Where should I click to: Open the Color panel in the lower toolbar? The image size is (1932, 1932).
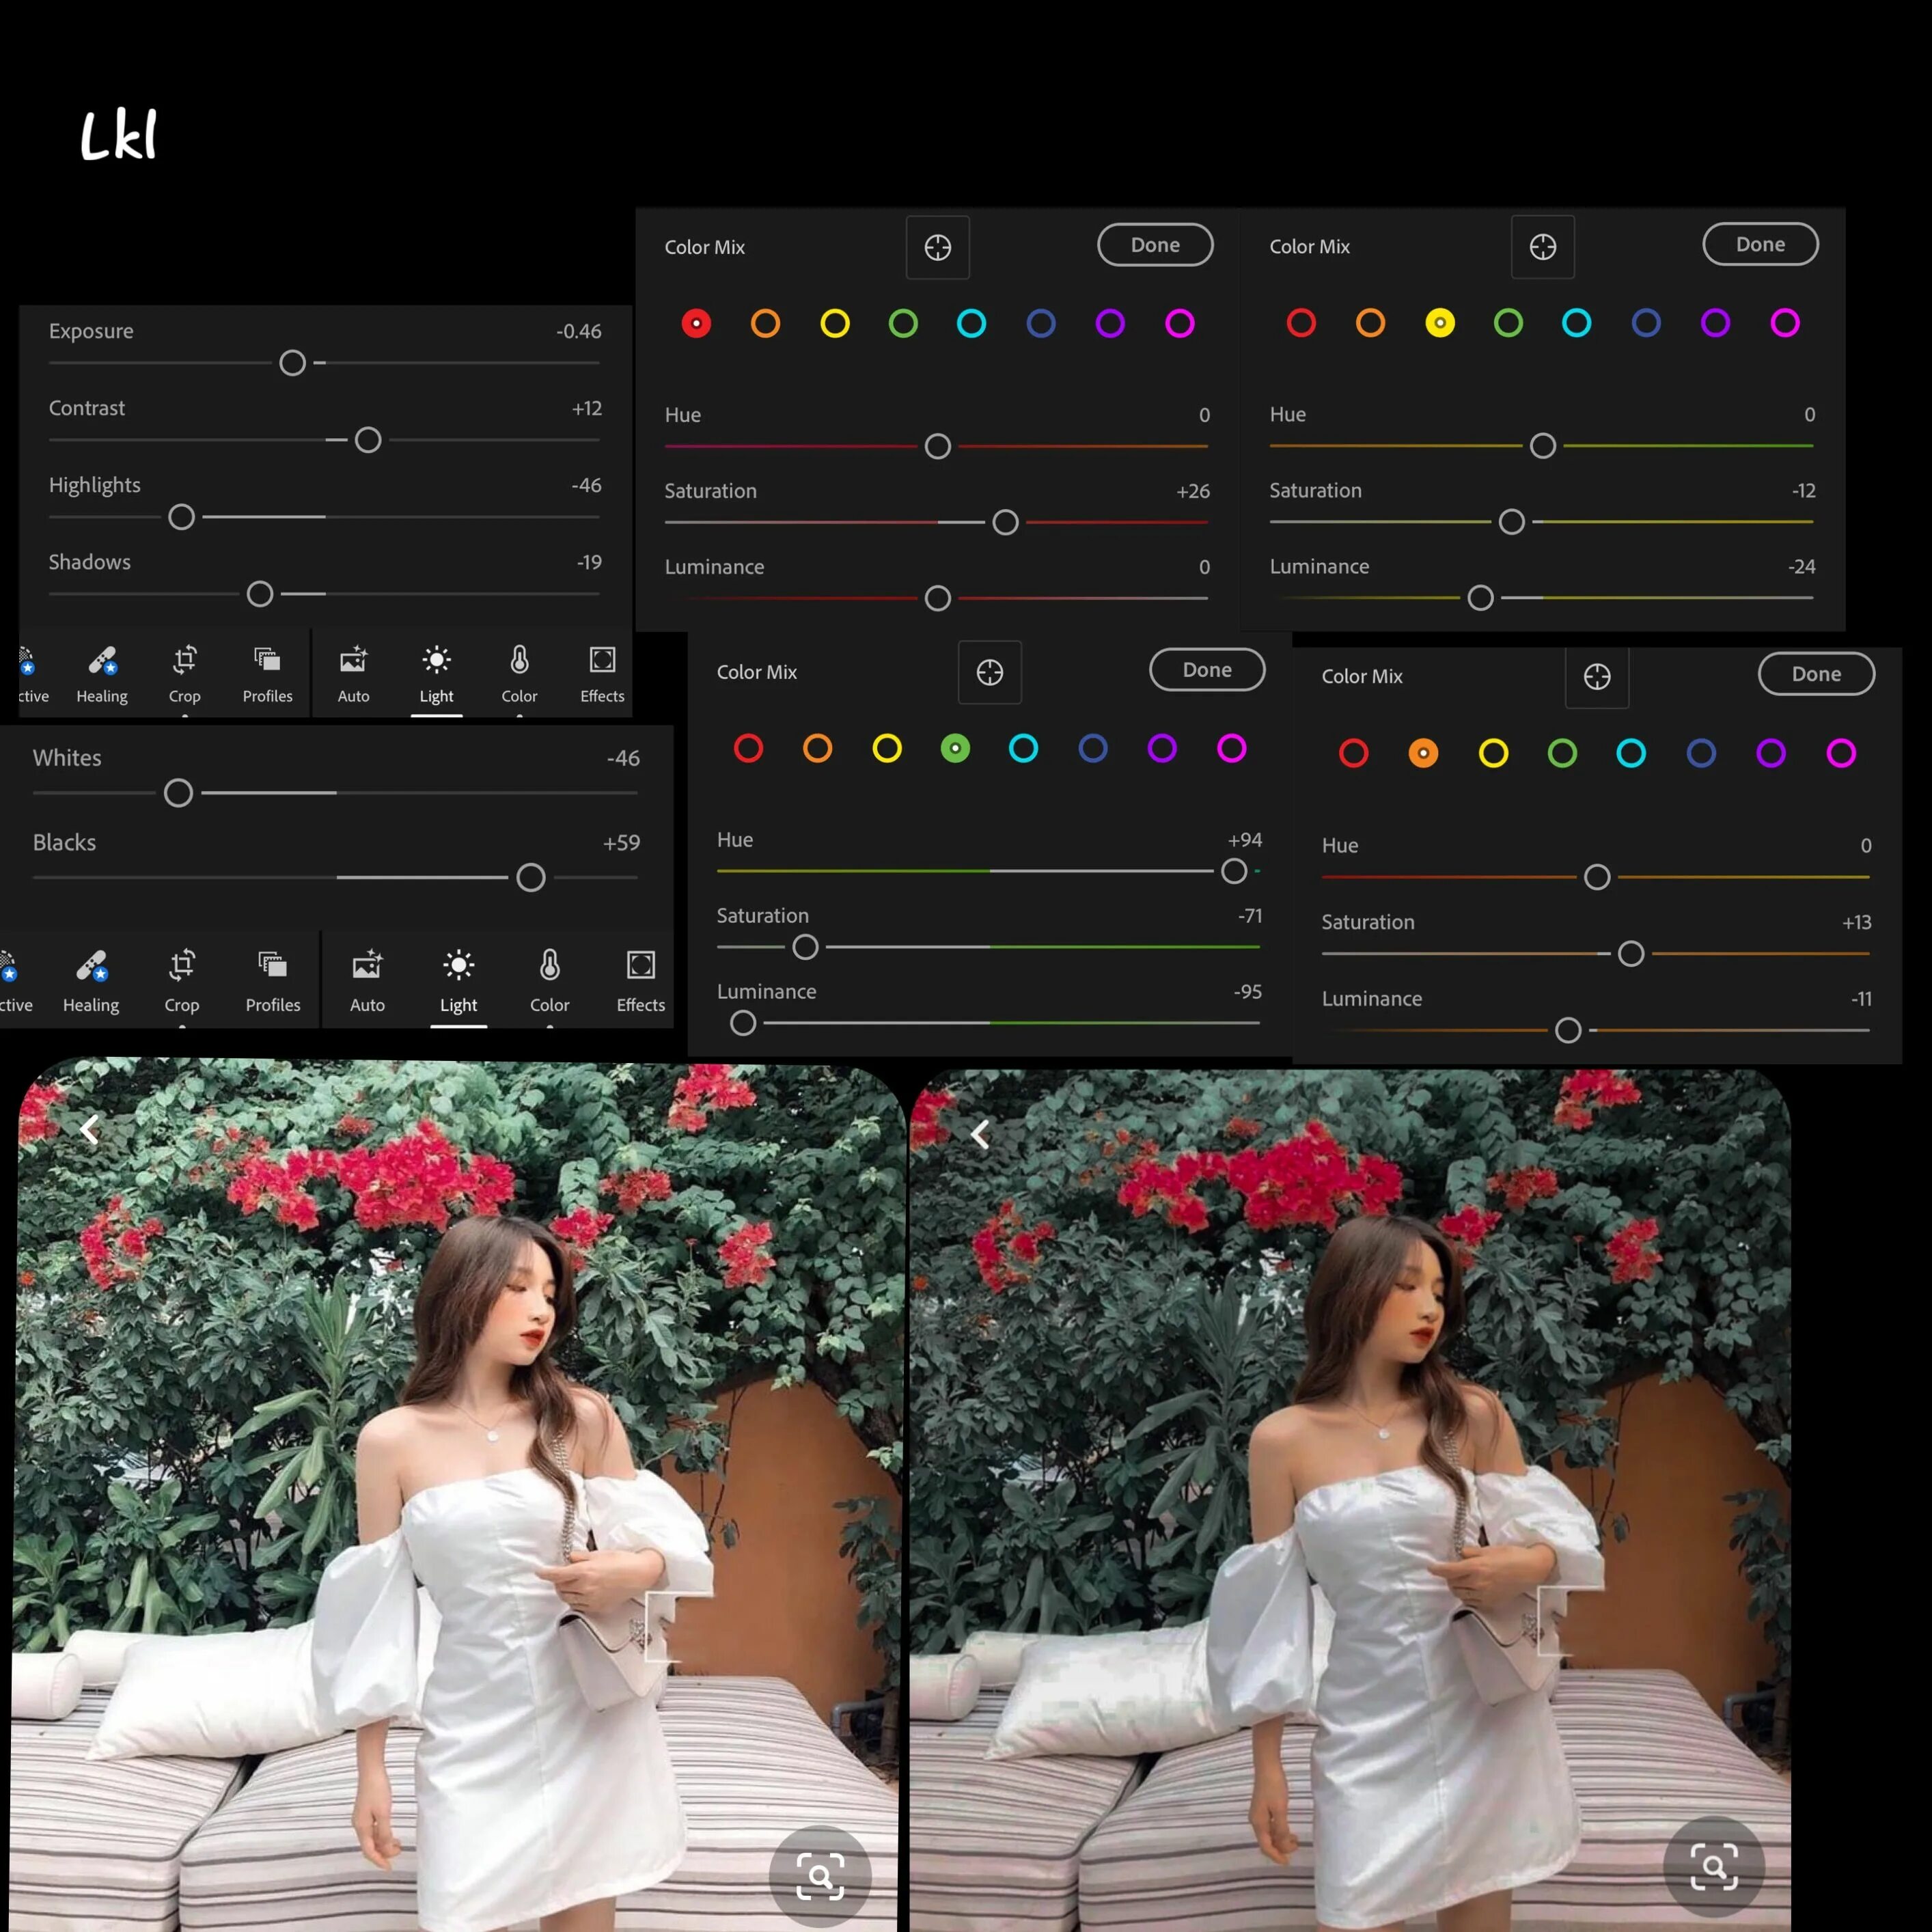(x=549, y=980)
